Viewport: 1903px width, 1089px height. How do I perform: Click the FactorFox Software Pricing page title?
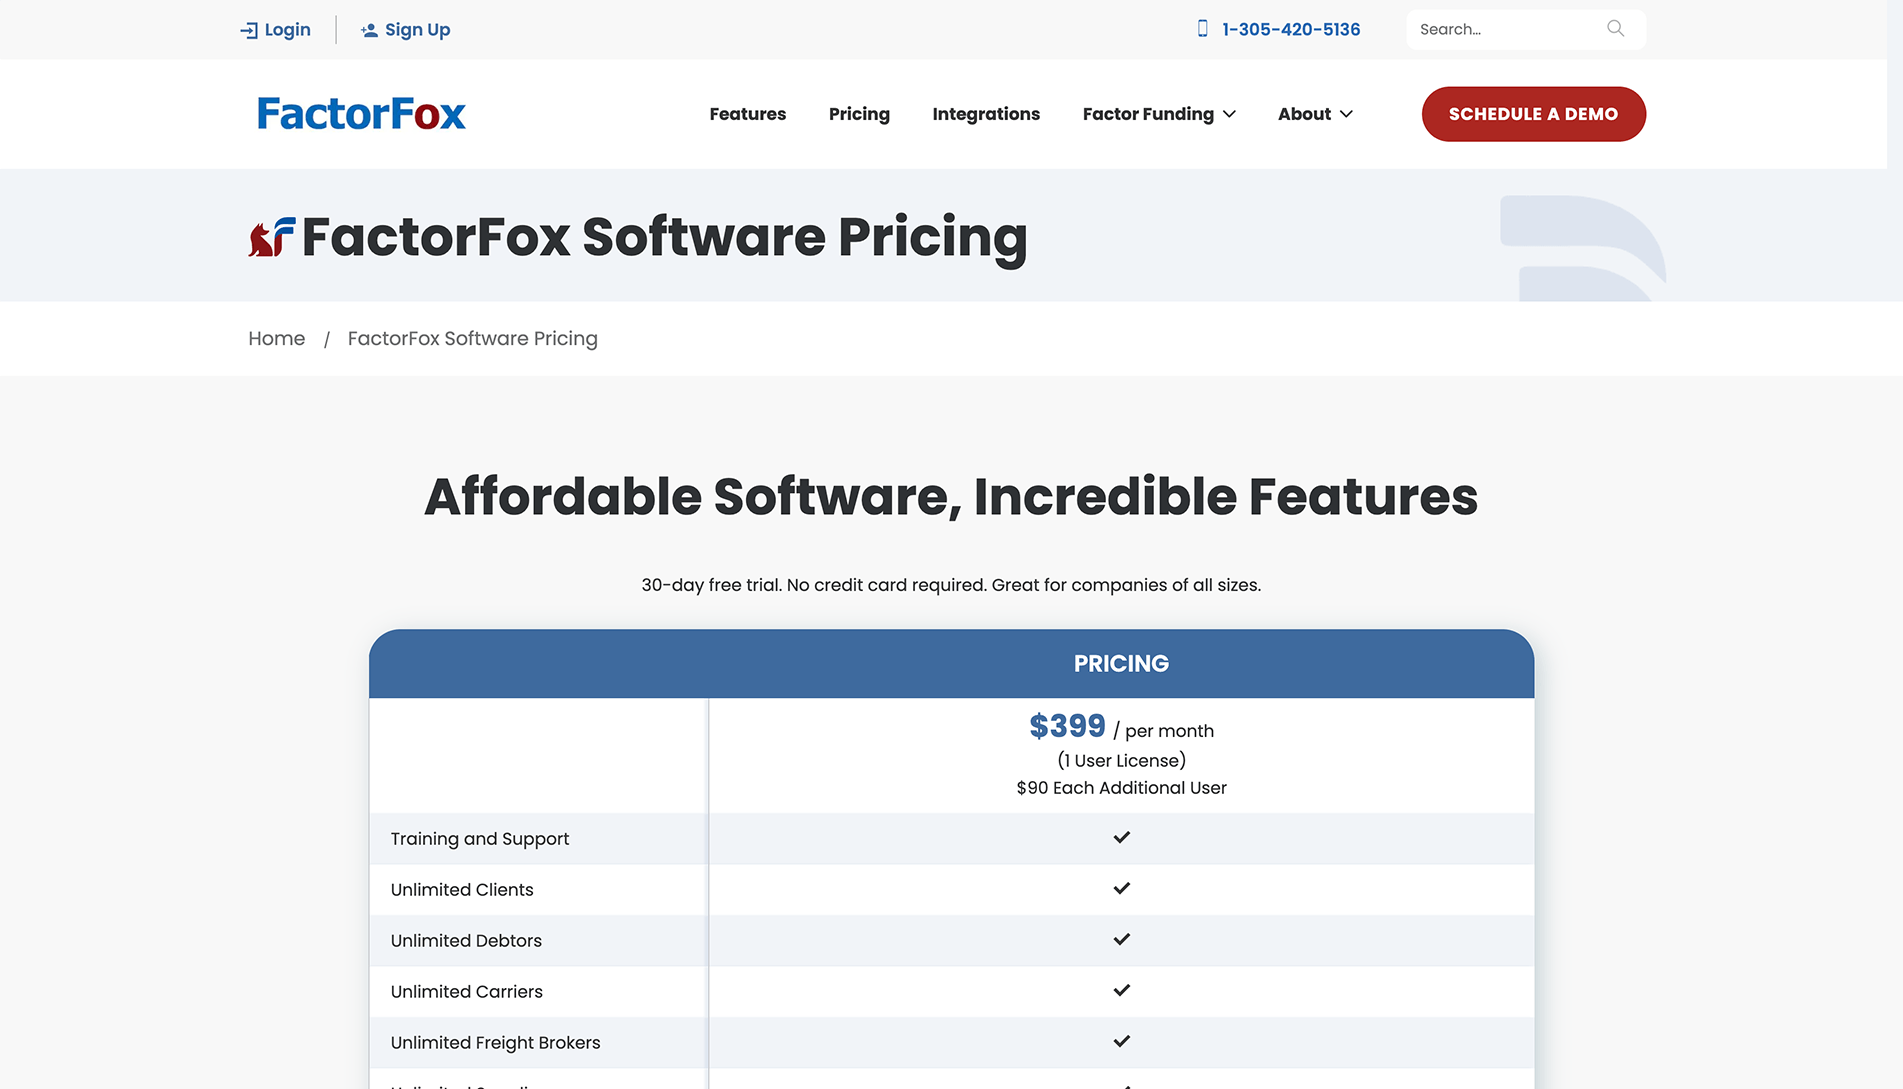coord(664,238)
